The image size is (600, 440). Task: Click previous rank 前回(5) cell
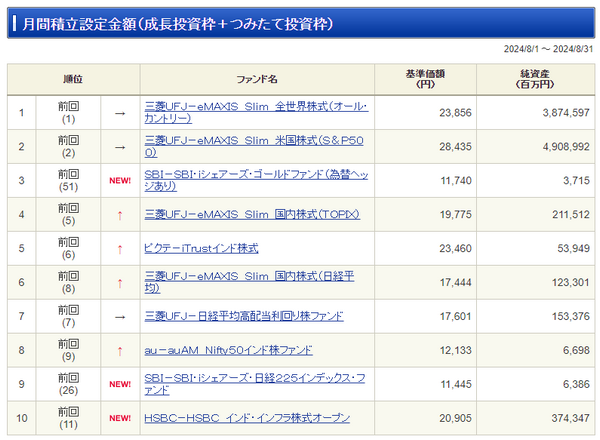(68, 214)
